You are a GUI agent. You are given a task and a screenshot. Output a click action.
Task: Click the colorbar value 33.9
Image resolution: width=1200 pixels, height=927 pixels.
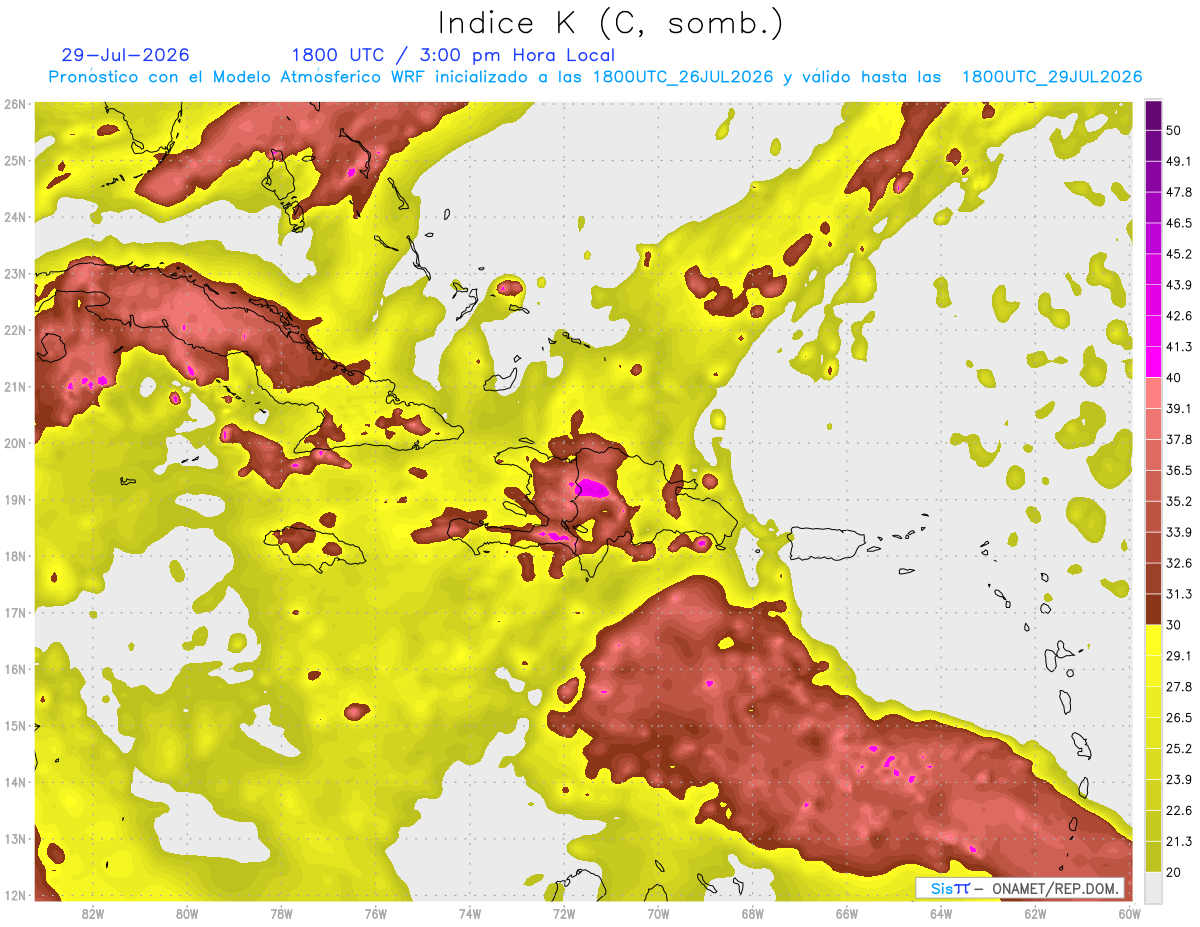coord(1179,532)
